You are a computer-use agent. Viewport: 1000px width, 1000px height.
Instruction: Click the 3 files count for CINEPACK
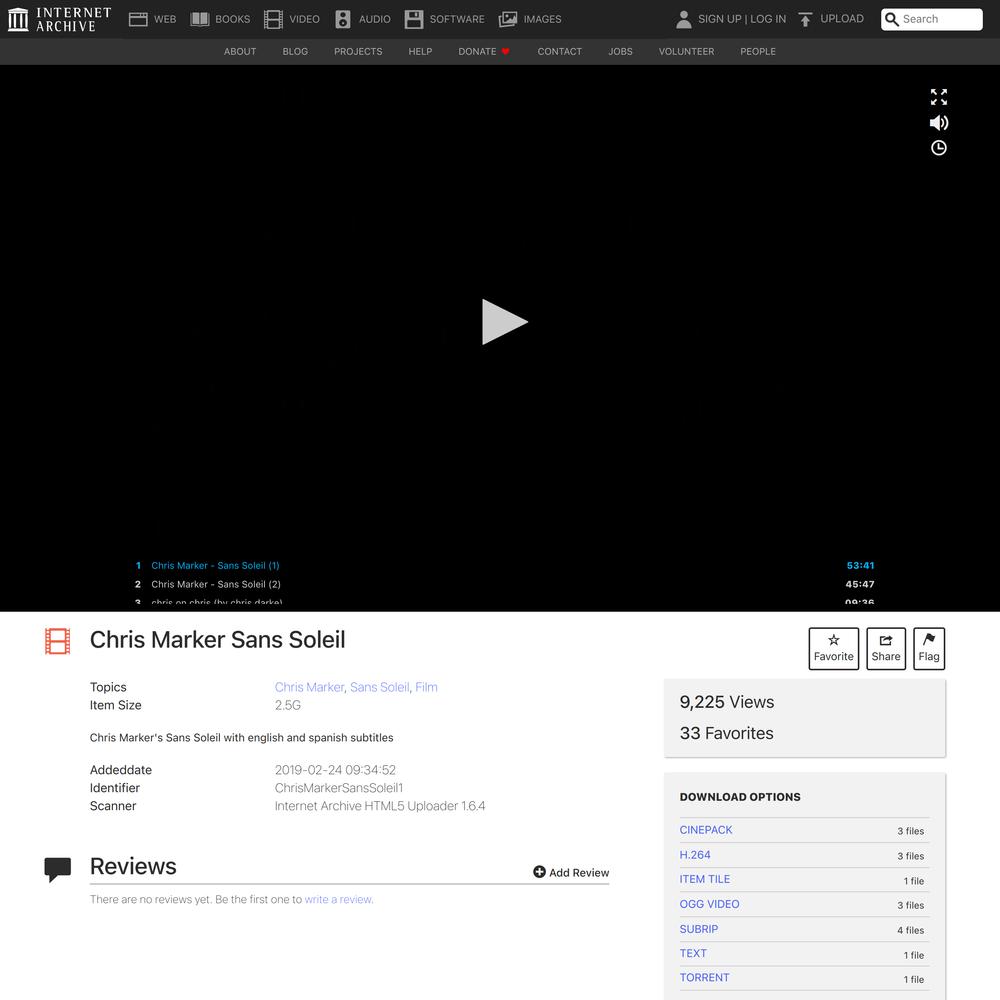pyautogui.click(x=910, y=830)
